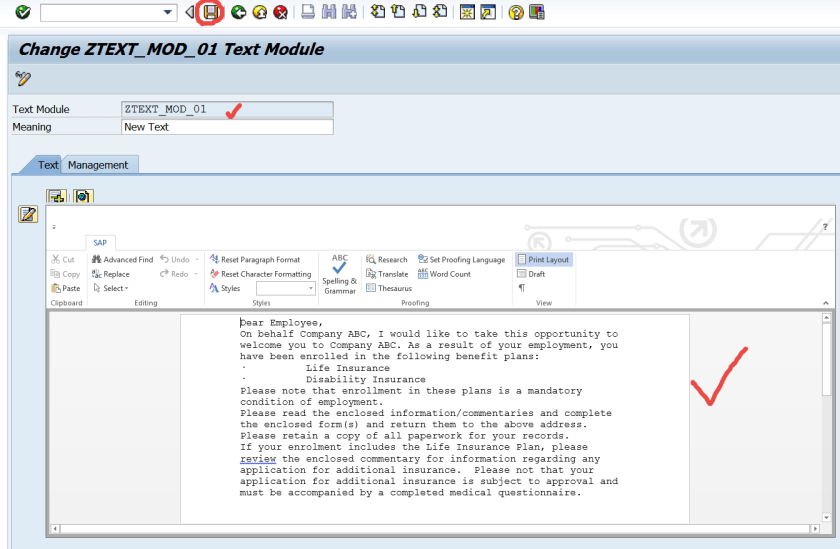The image size is (840, 549).
Task: Click on 'Life Insurance' bullet text
Action: pos(348,368)
